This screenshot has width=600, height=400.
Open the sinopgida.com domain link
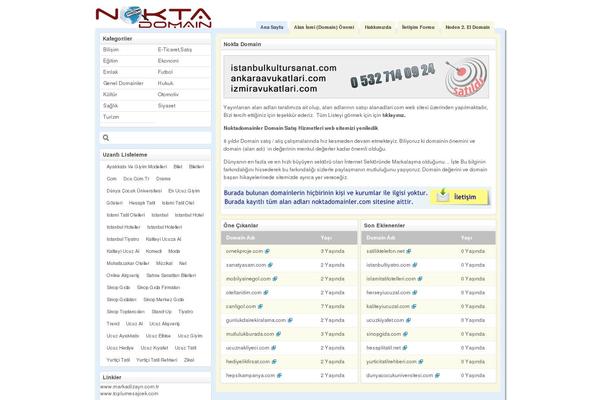[x=383, y=334]
